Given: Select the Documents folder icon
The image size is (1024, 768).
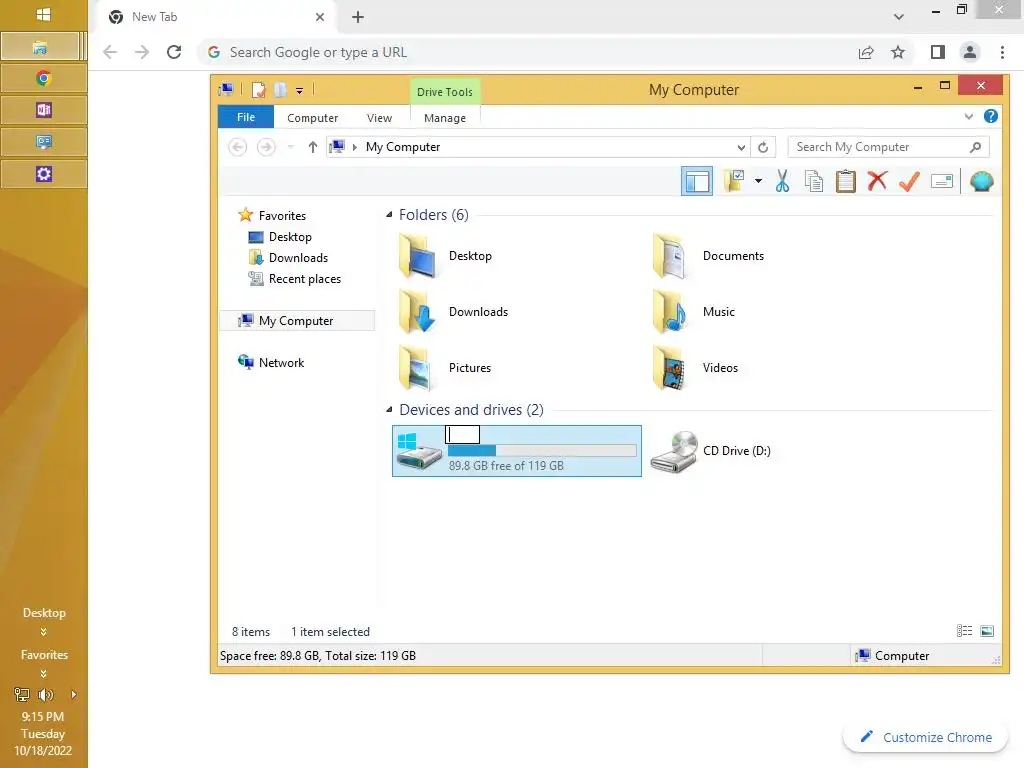Looking at the screenshot, I should point(670,256).
